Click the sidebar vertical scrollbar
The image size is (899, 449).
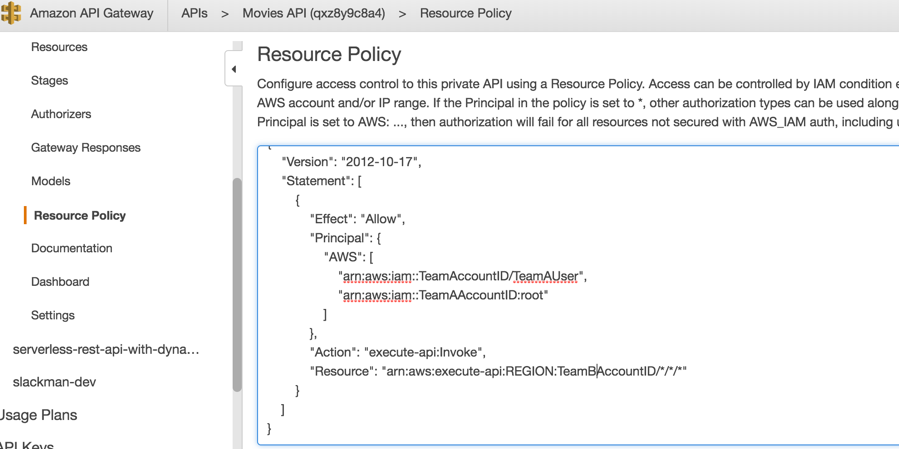click(x=237, y=284)
